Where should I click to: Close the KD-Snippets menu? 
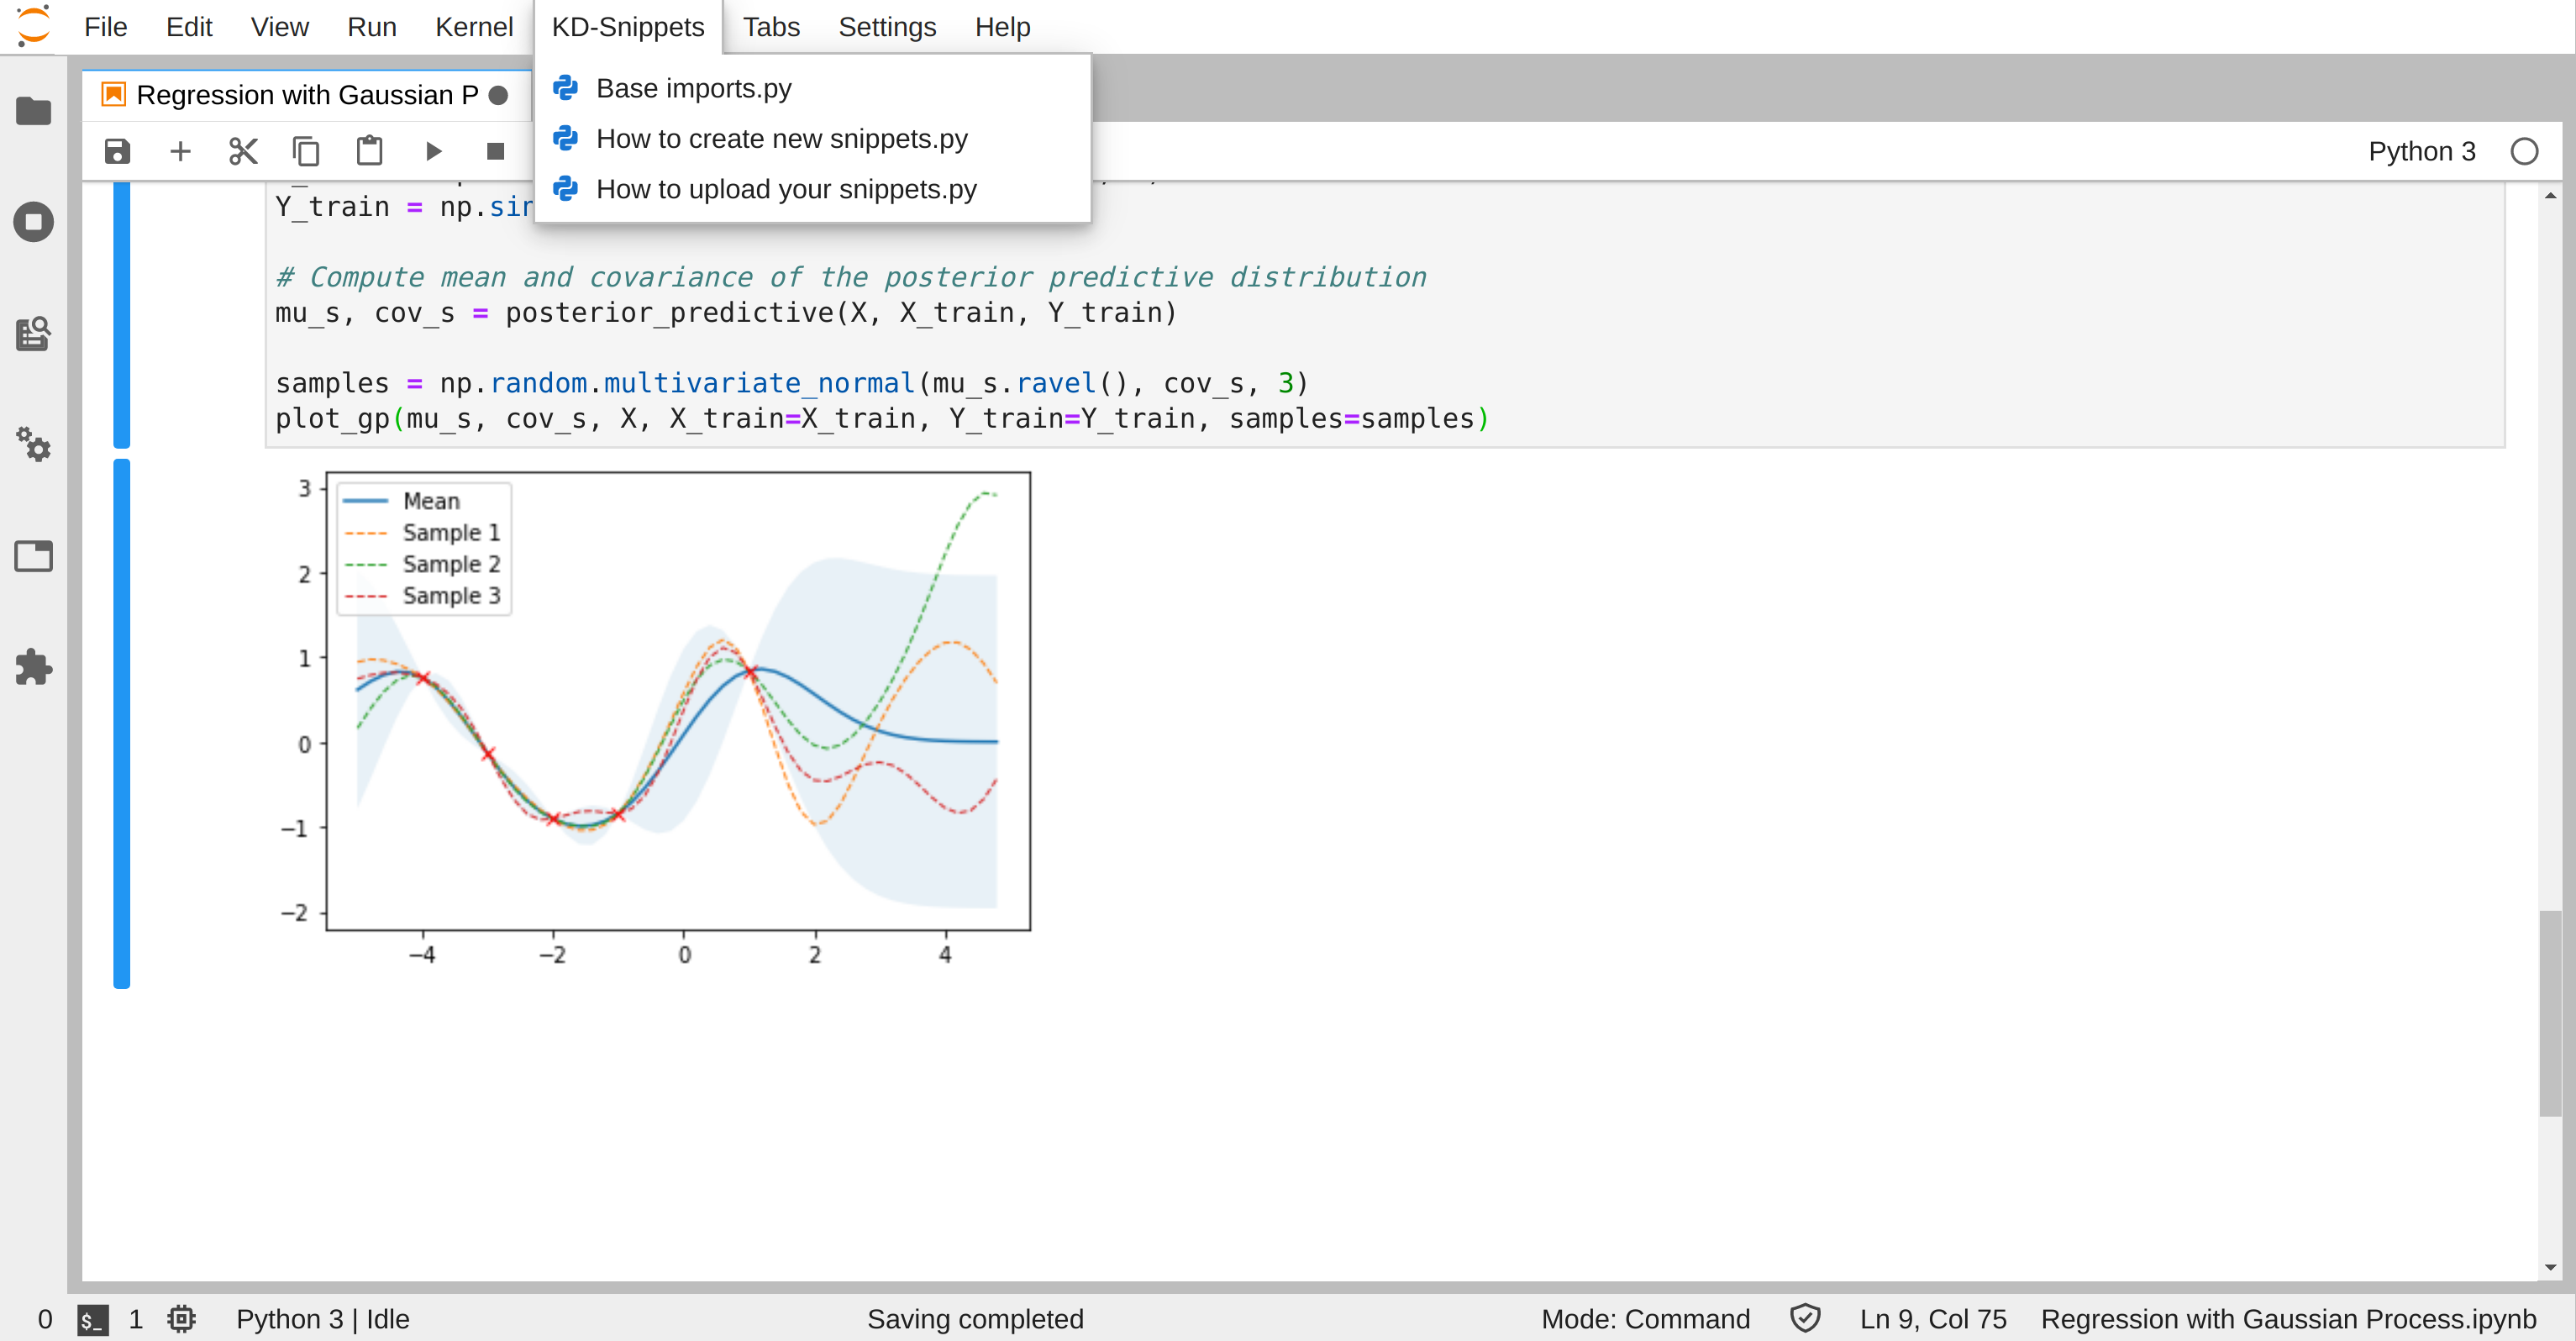pyautogui.click(x=628, y=27)
